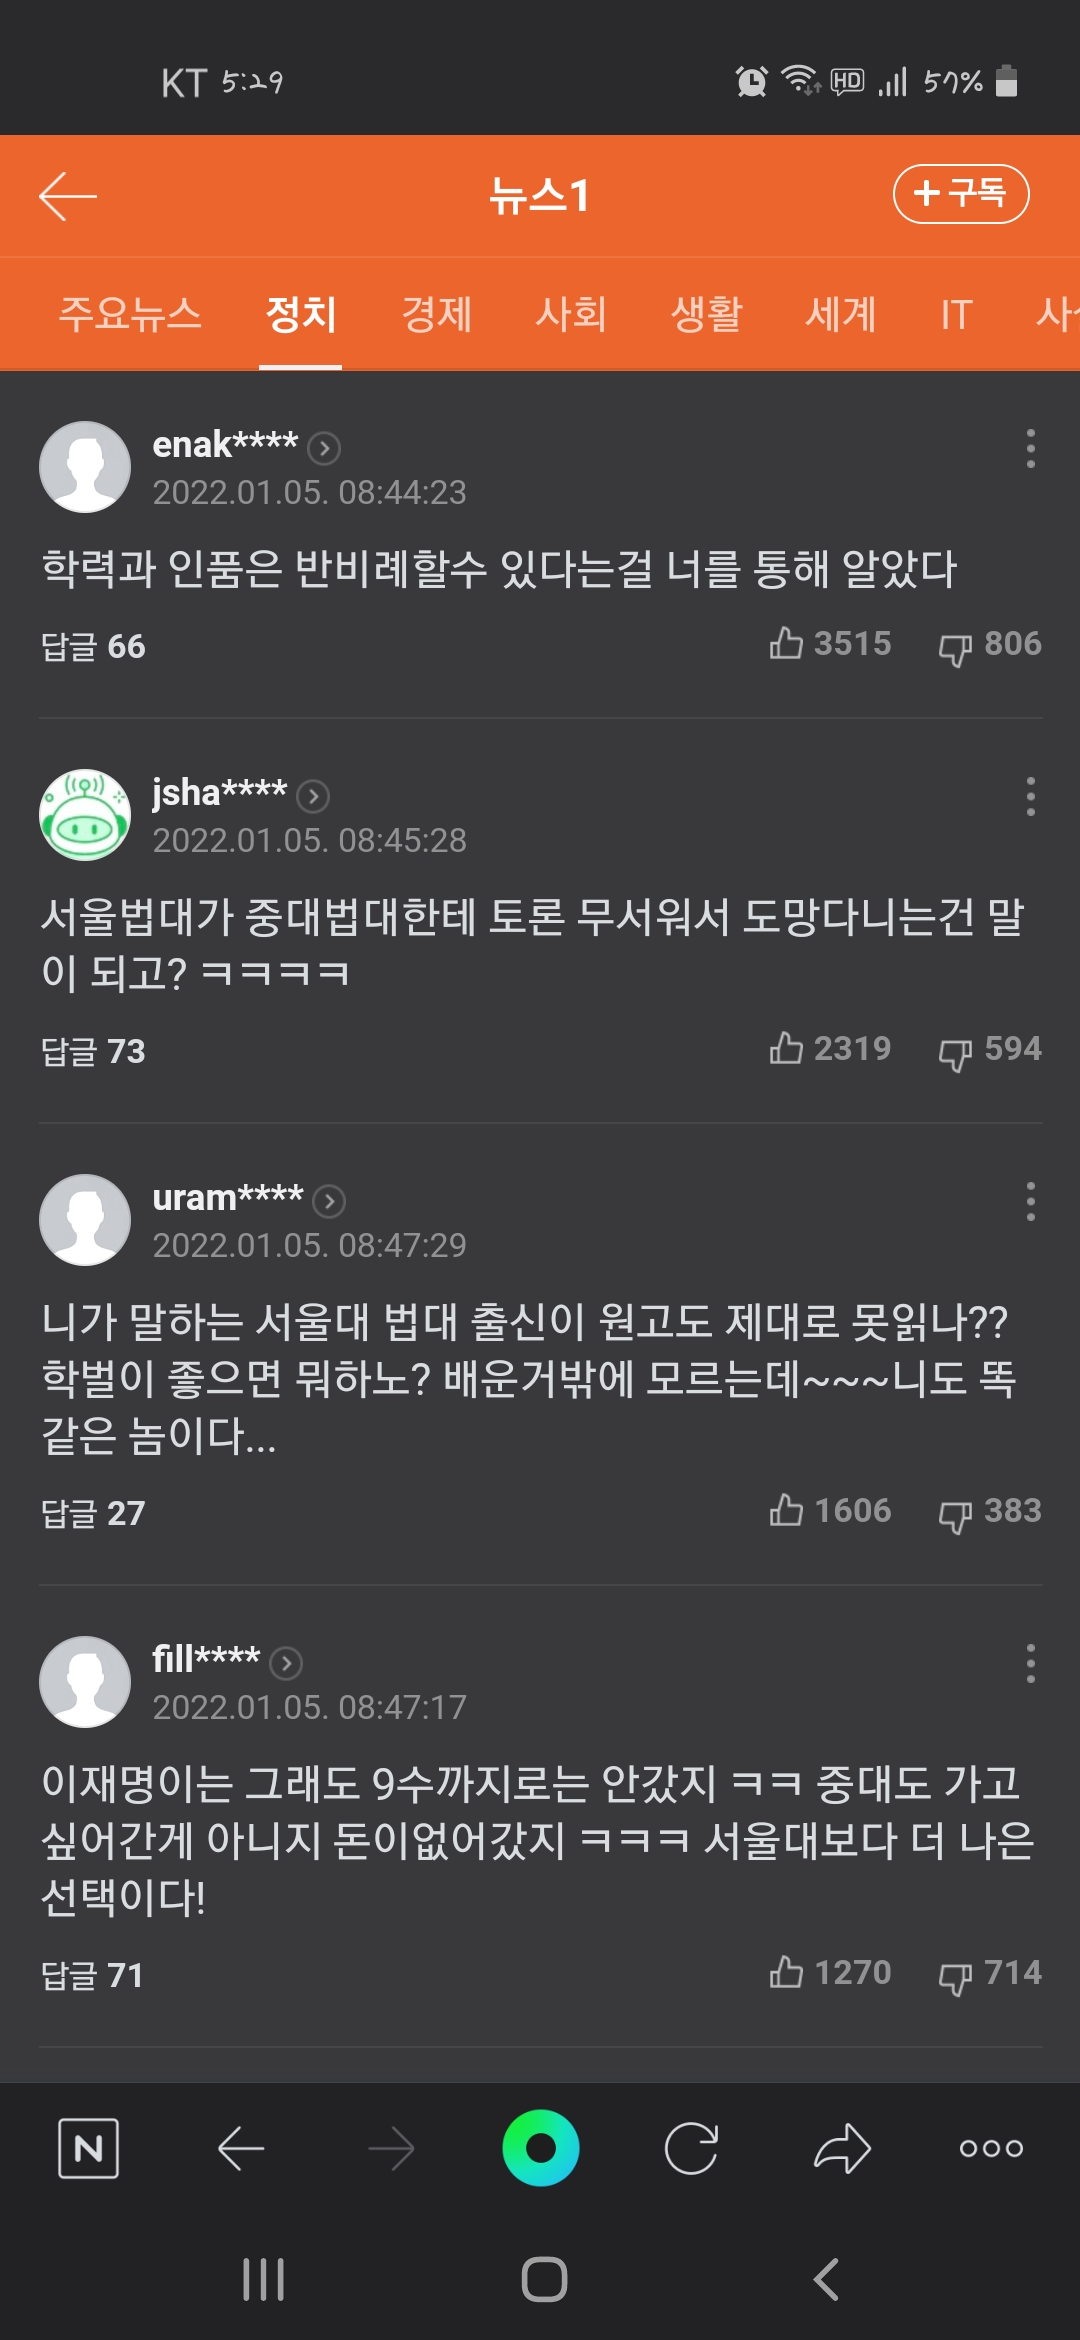Reload the page with the refresh icon
This screenshot has height=2340, width=1080.
pyautogui.click(x=691, y=2148)
